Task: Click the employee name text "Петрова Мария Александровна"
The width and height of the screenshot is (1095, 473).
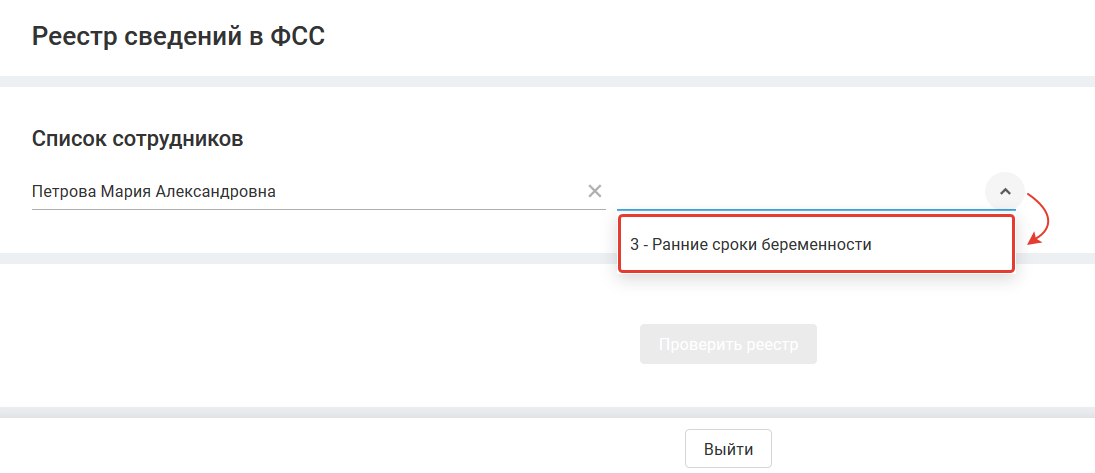Action: point(154,191)
